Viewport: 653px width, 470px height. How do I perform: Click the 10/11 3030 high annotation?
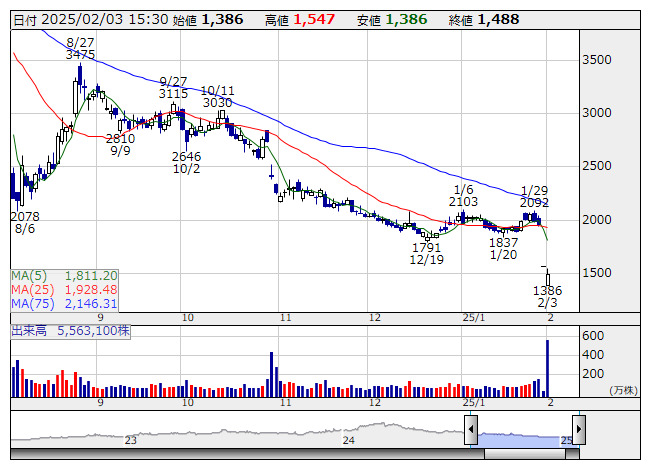(217, 97)
